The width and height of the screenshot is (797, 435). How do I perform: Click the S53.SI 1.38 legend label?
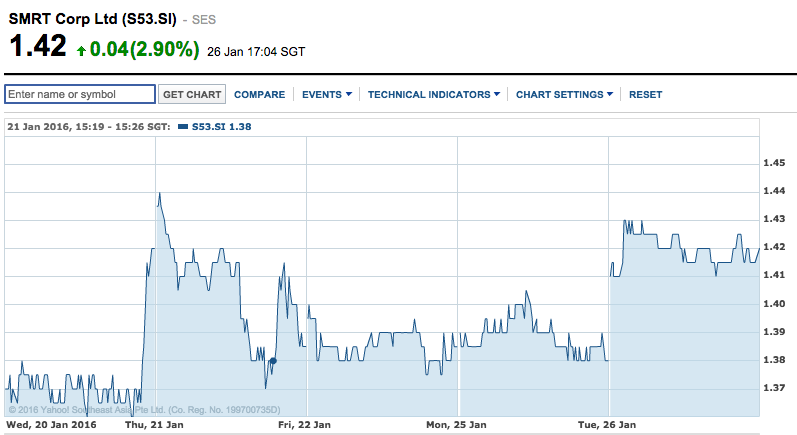coord(221,127)
